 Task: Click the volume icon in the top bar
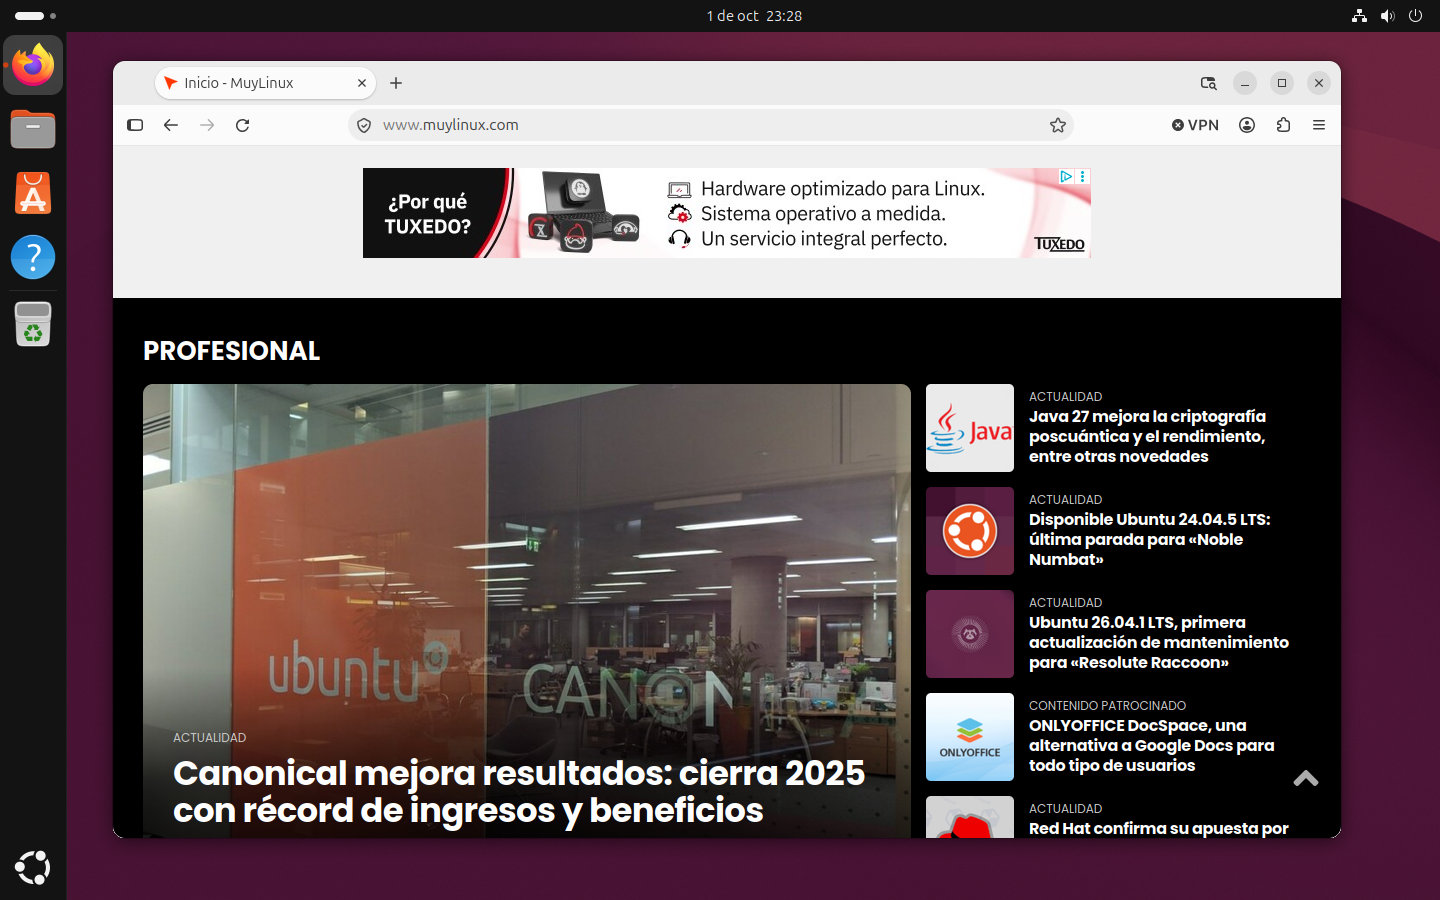[1387, 16]
